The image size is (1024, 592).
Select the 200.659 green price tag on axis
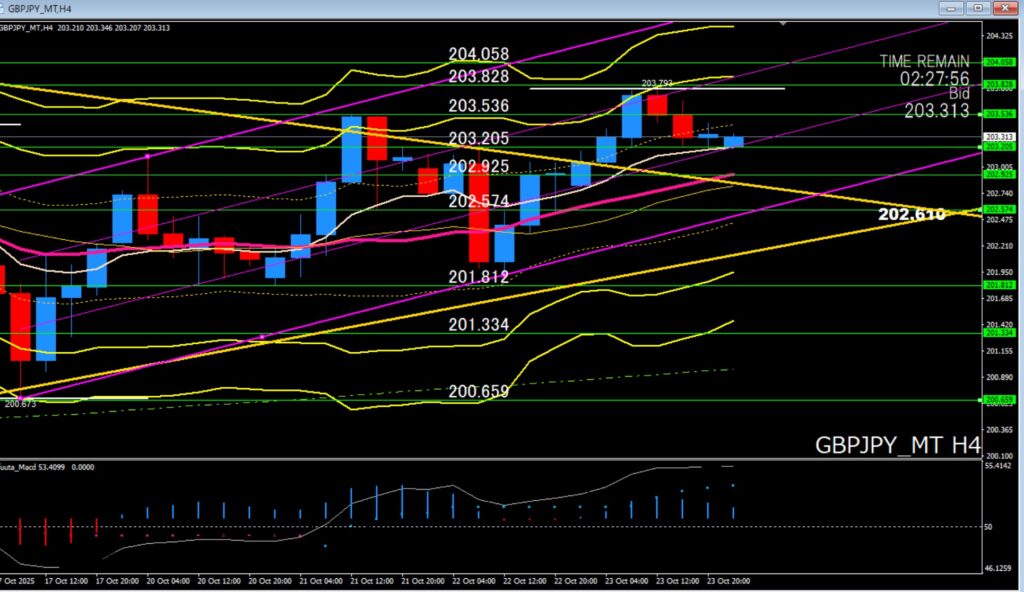(x=999, y=400)
